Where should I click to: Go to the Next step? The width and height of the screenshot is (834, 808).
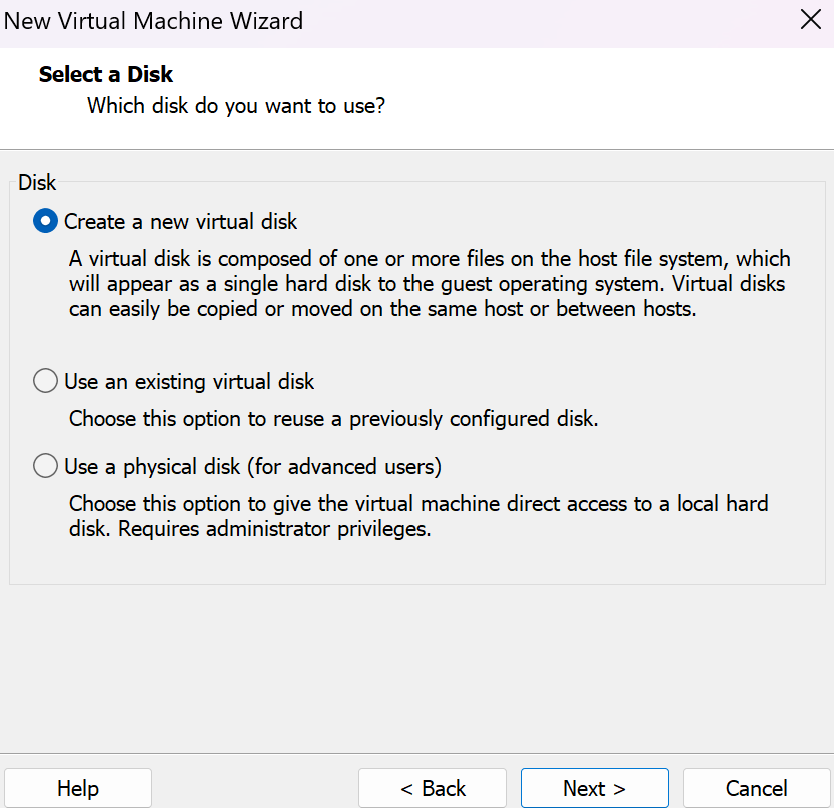(594, 788)
